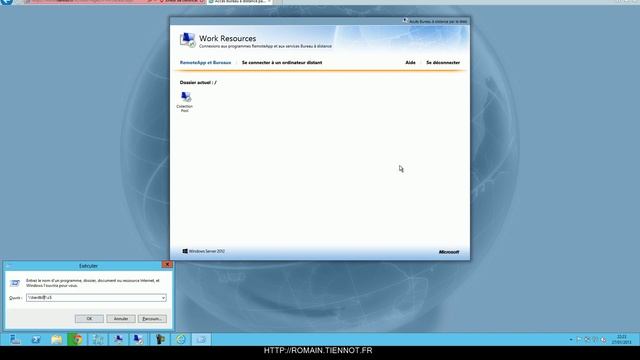Select the RemoteApp et Bureaux tab
640x360 pixels.
pyautogui.click(x=205, y=62)
